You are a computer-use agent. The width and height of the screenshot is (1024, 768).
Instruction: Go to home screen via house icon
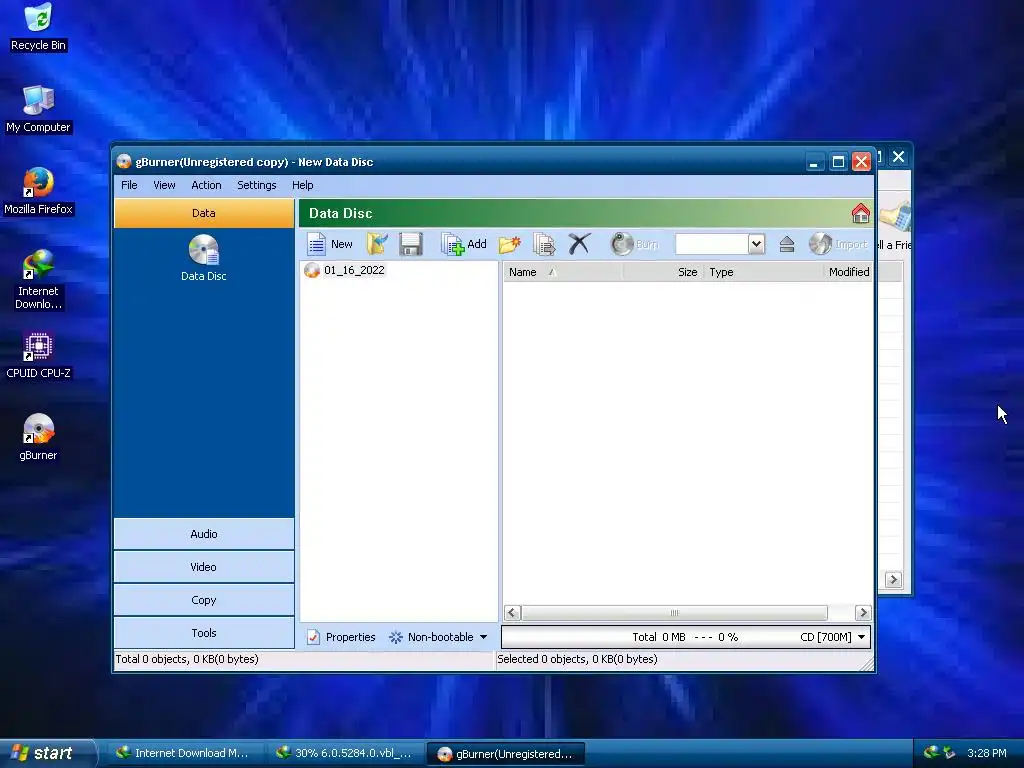click(861, 213)
